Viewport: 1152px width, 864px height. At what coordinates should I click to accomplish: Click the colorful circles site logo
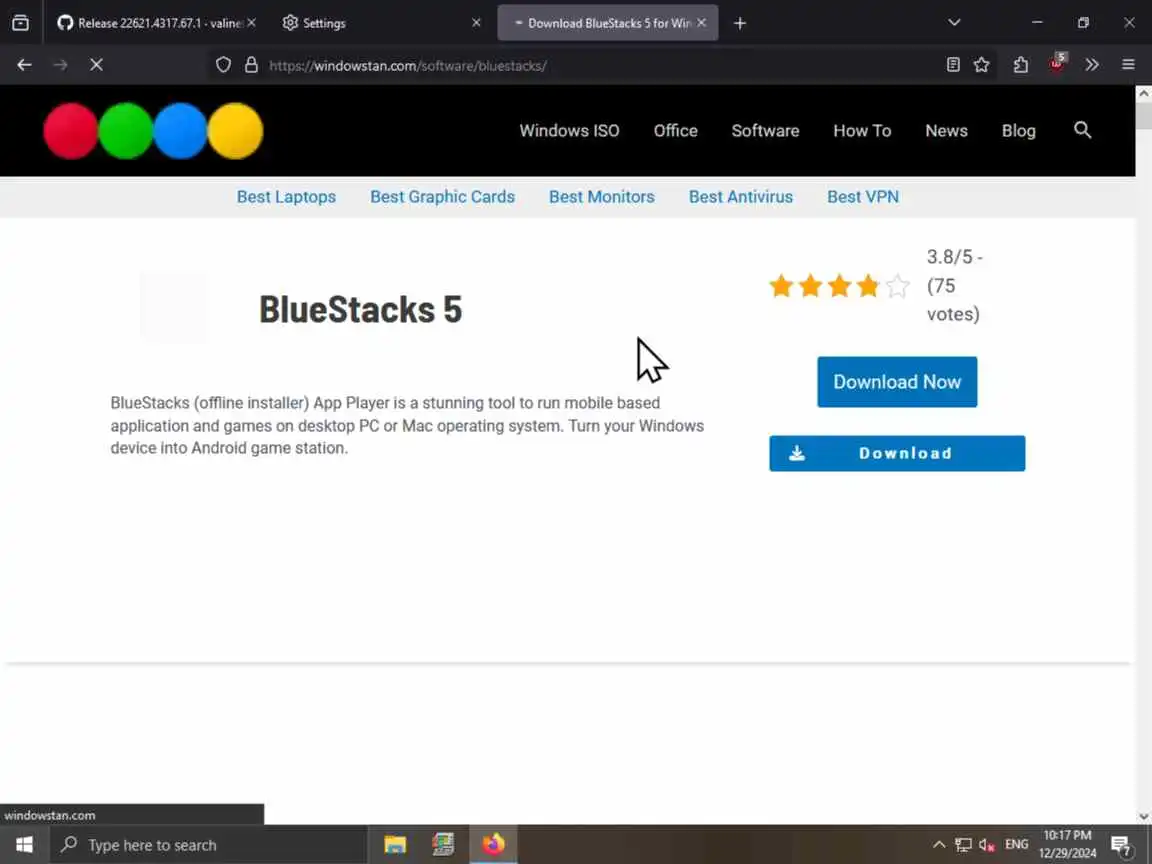click(153, 131)
